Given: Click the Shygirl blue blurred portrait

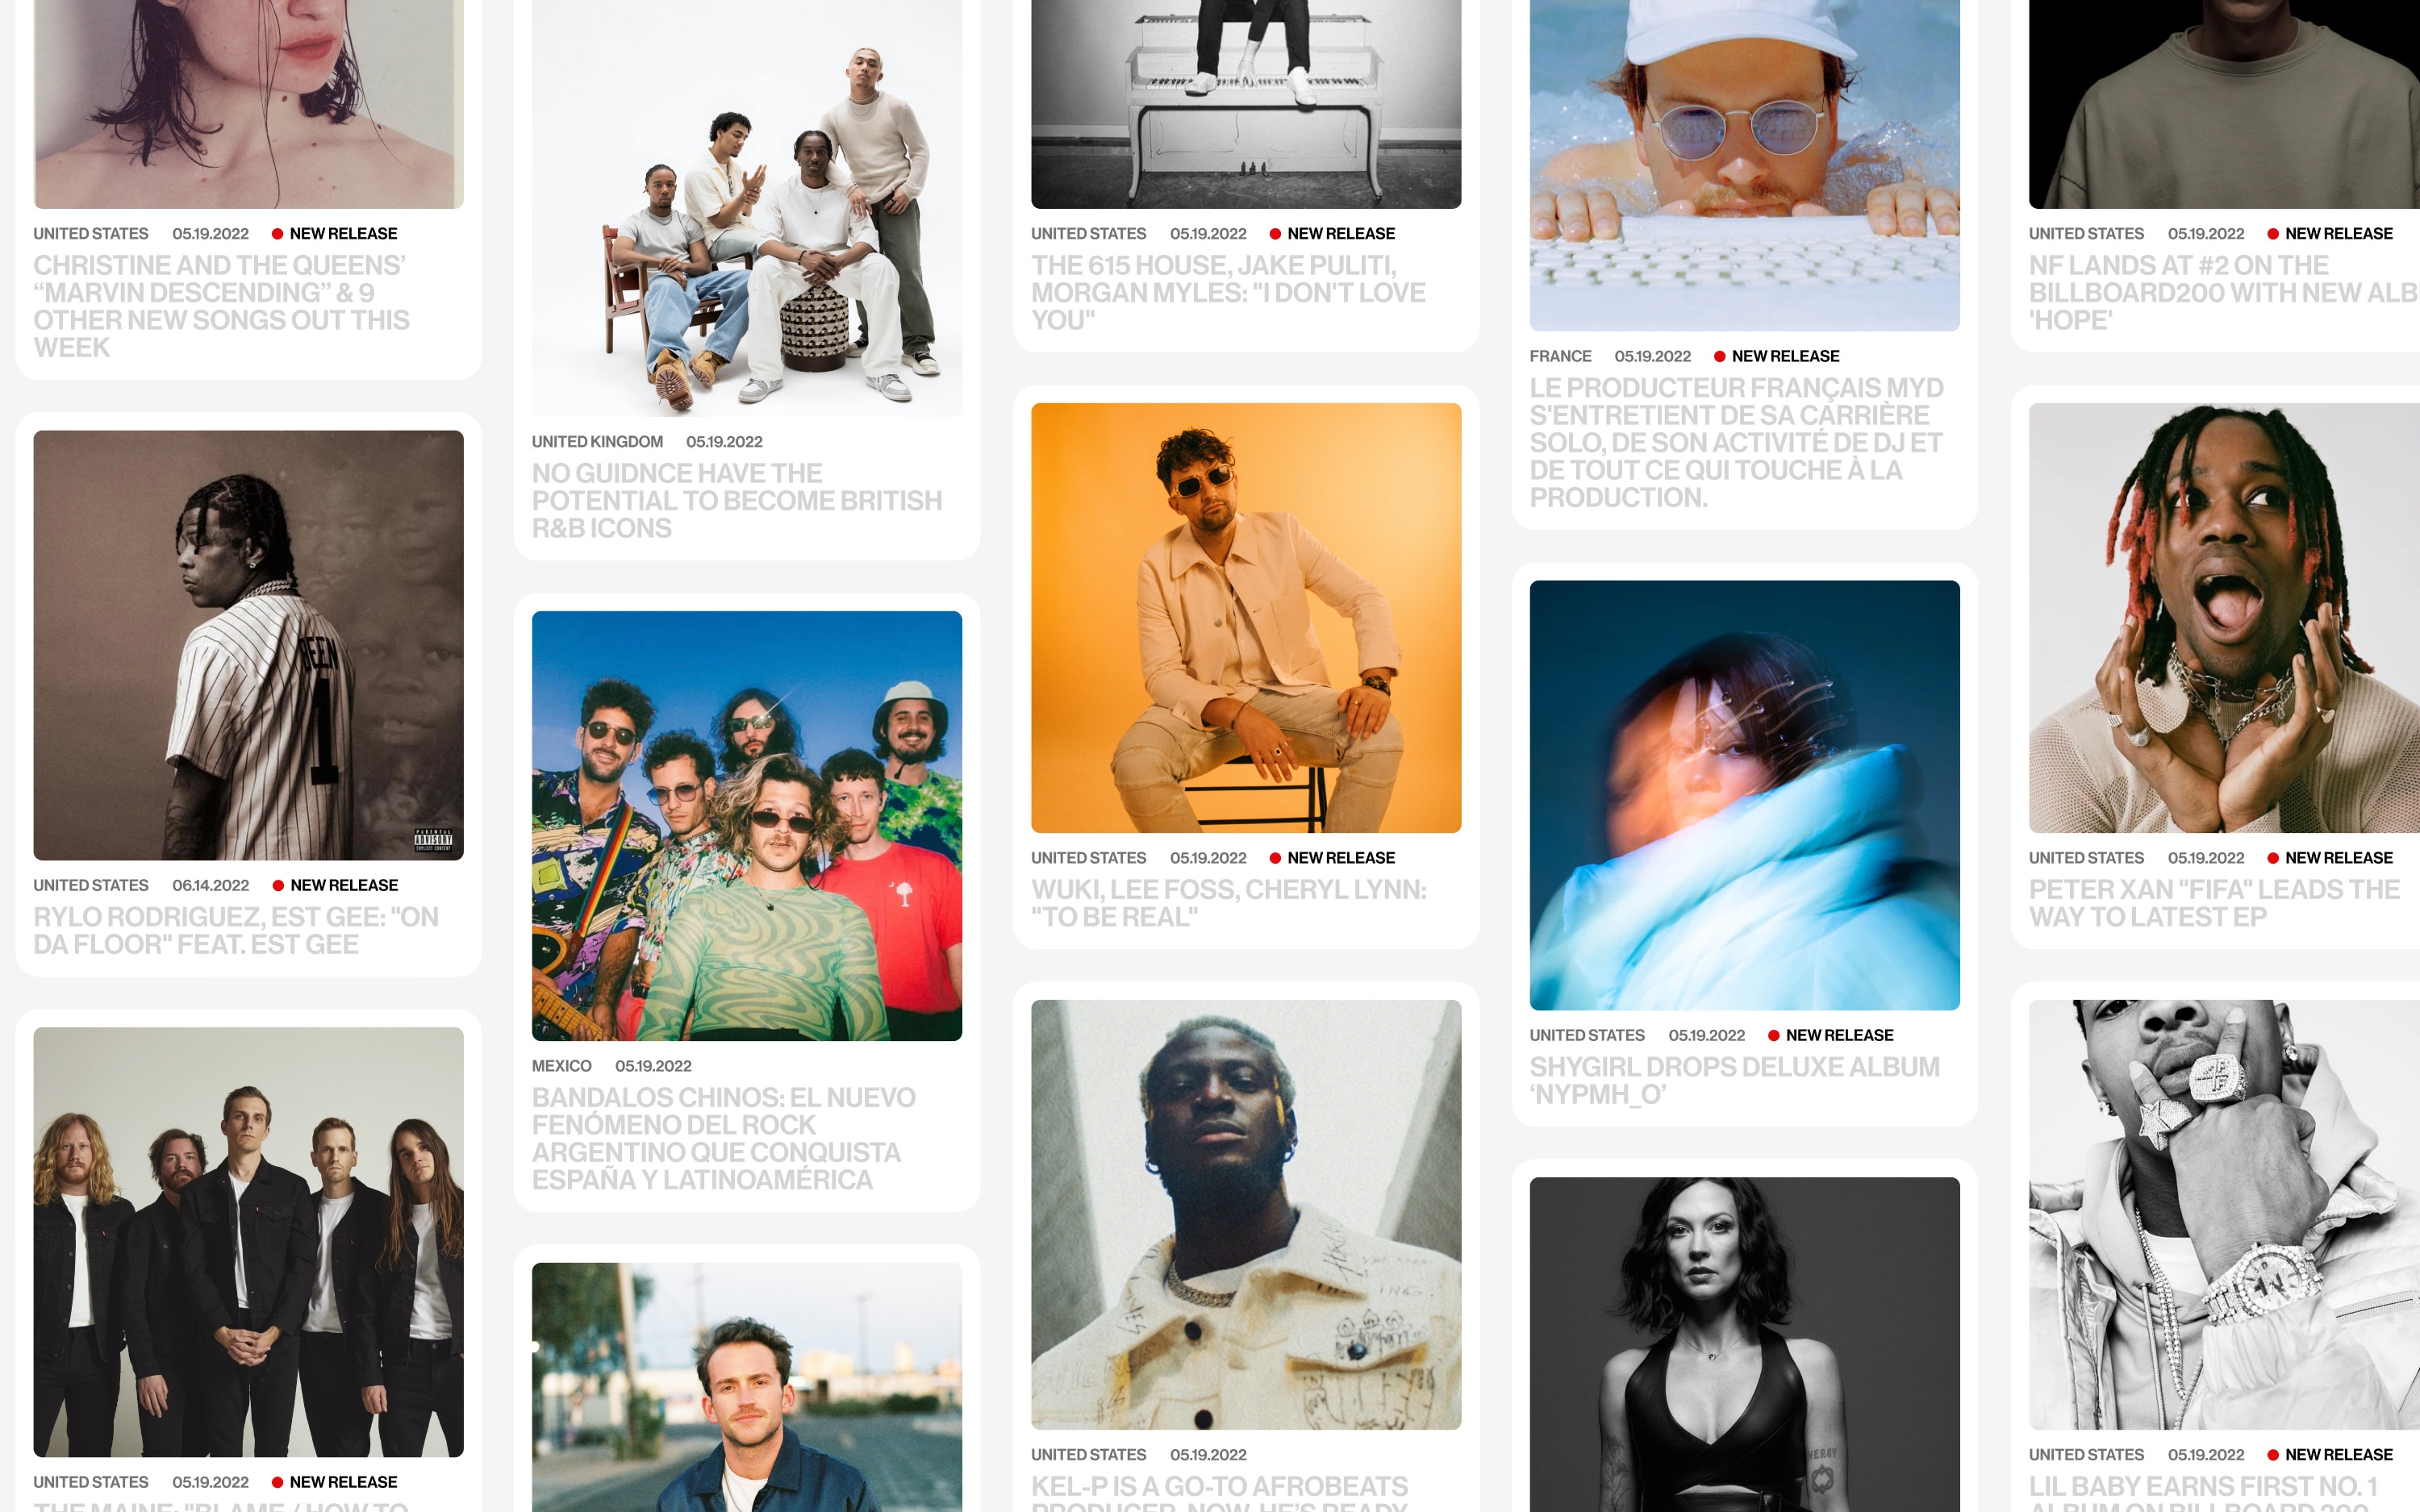Looking at the screenshot, I should pyautogui.click(x=1744, y=795).
